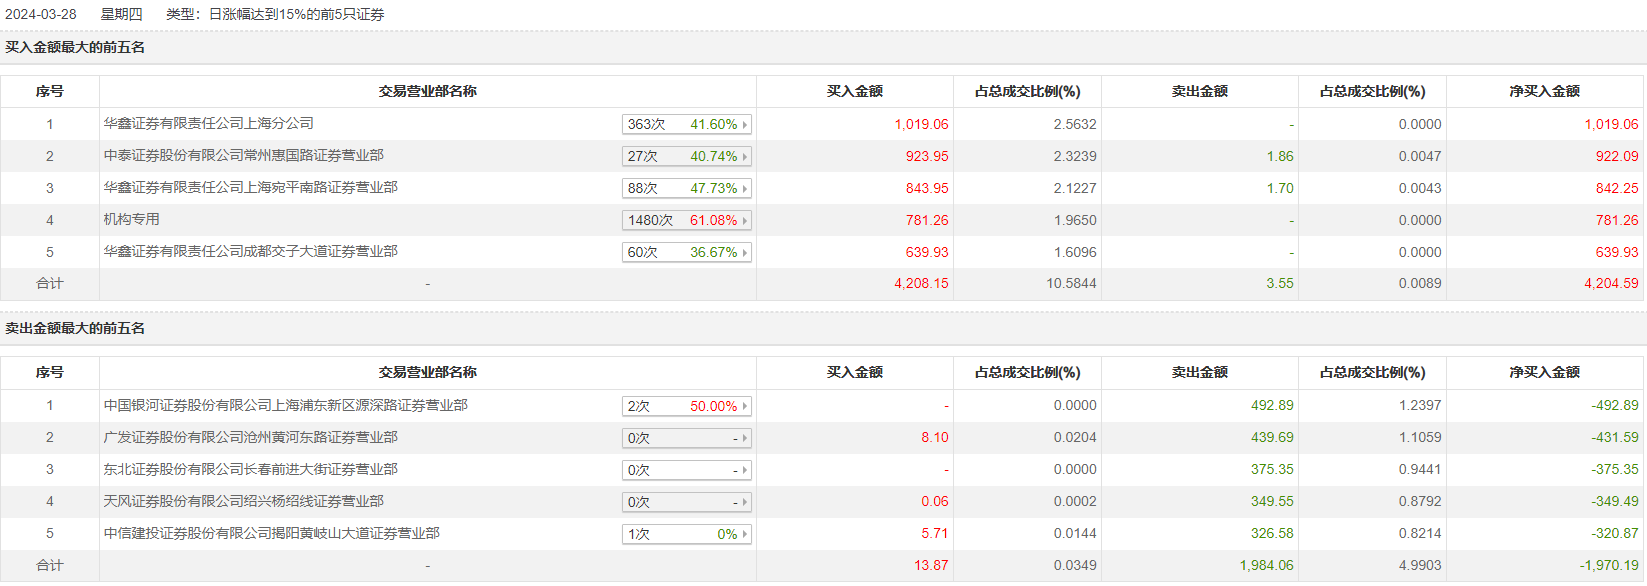The image size is (1647, 586).
Task: Open 中泰证券常州惠国路证券营业部 link
Action: coord(244,155)
